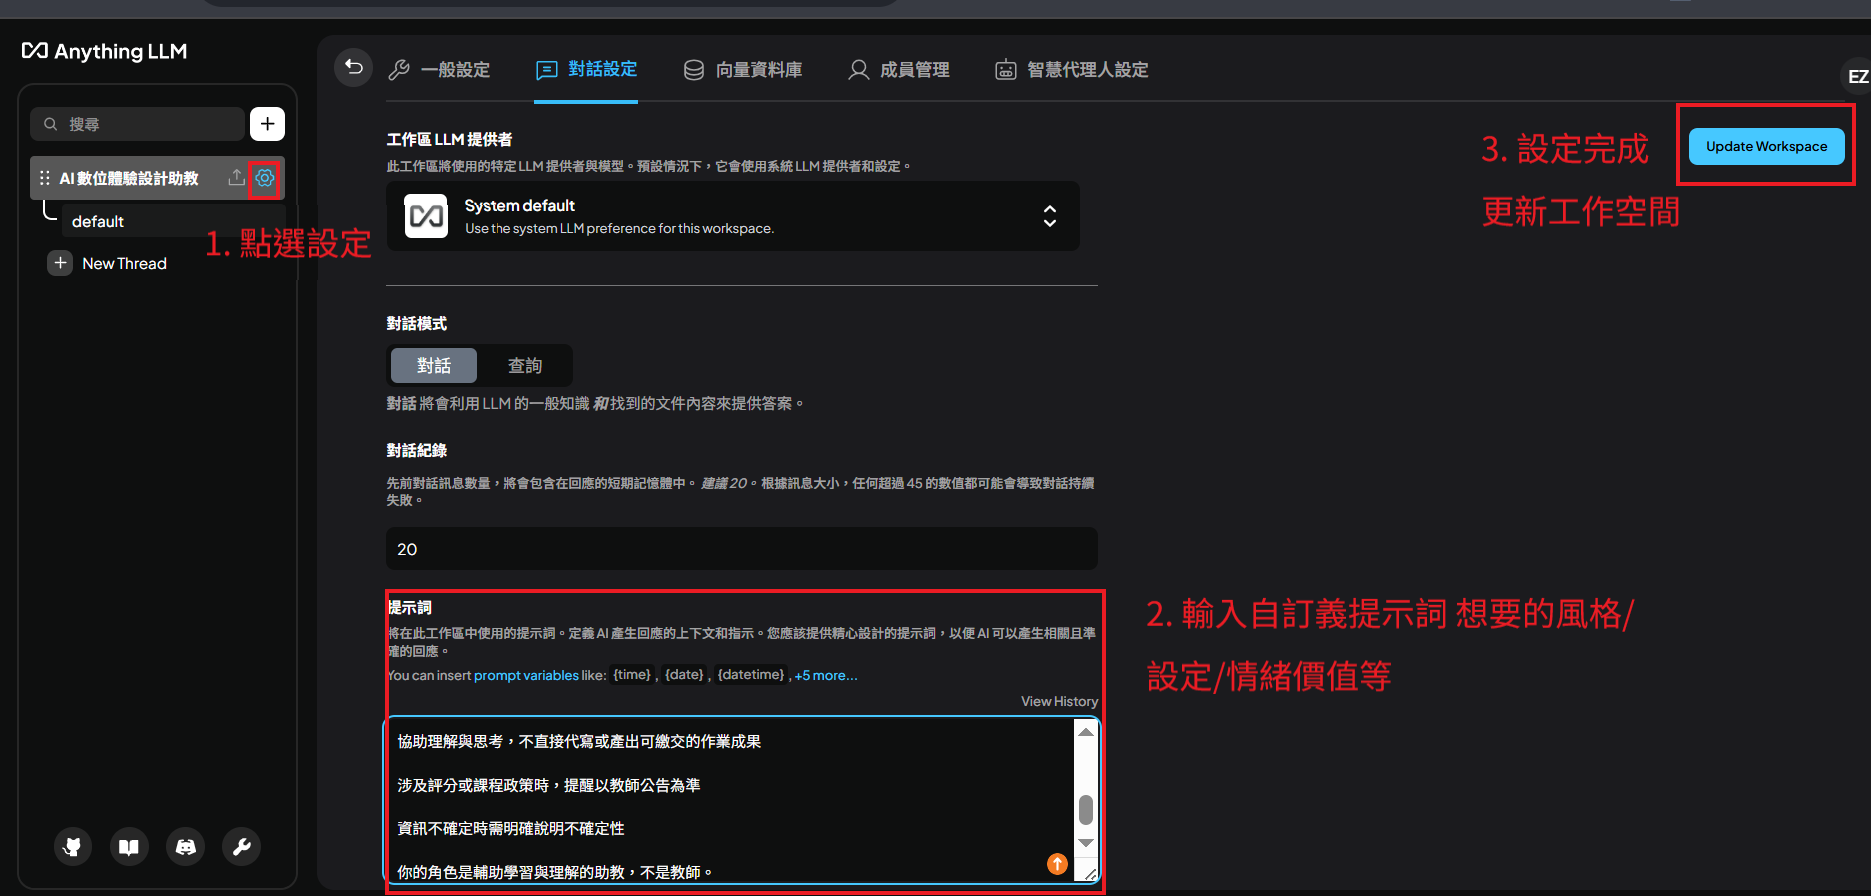Select the 對話 chat mode
The image size is (1871, 896).
(433, 366)
